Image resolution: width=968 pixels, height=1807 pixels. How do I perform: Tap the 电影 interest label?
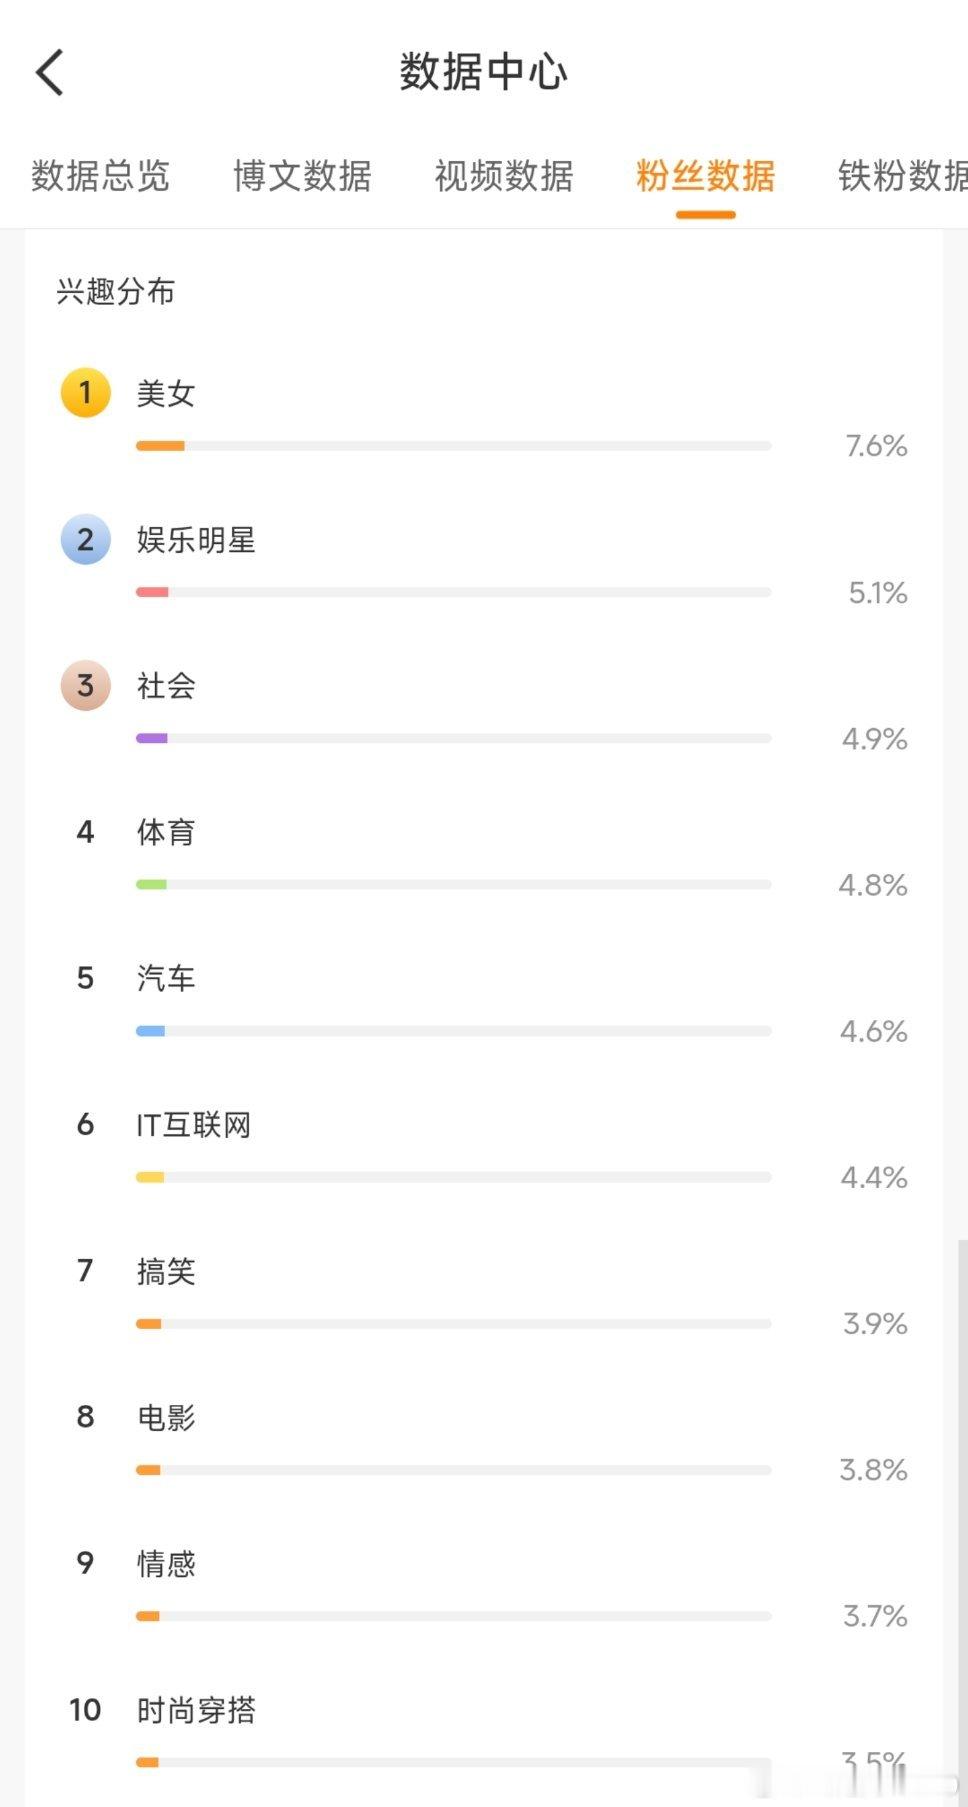tap(166, 1417)
